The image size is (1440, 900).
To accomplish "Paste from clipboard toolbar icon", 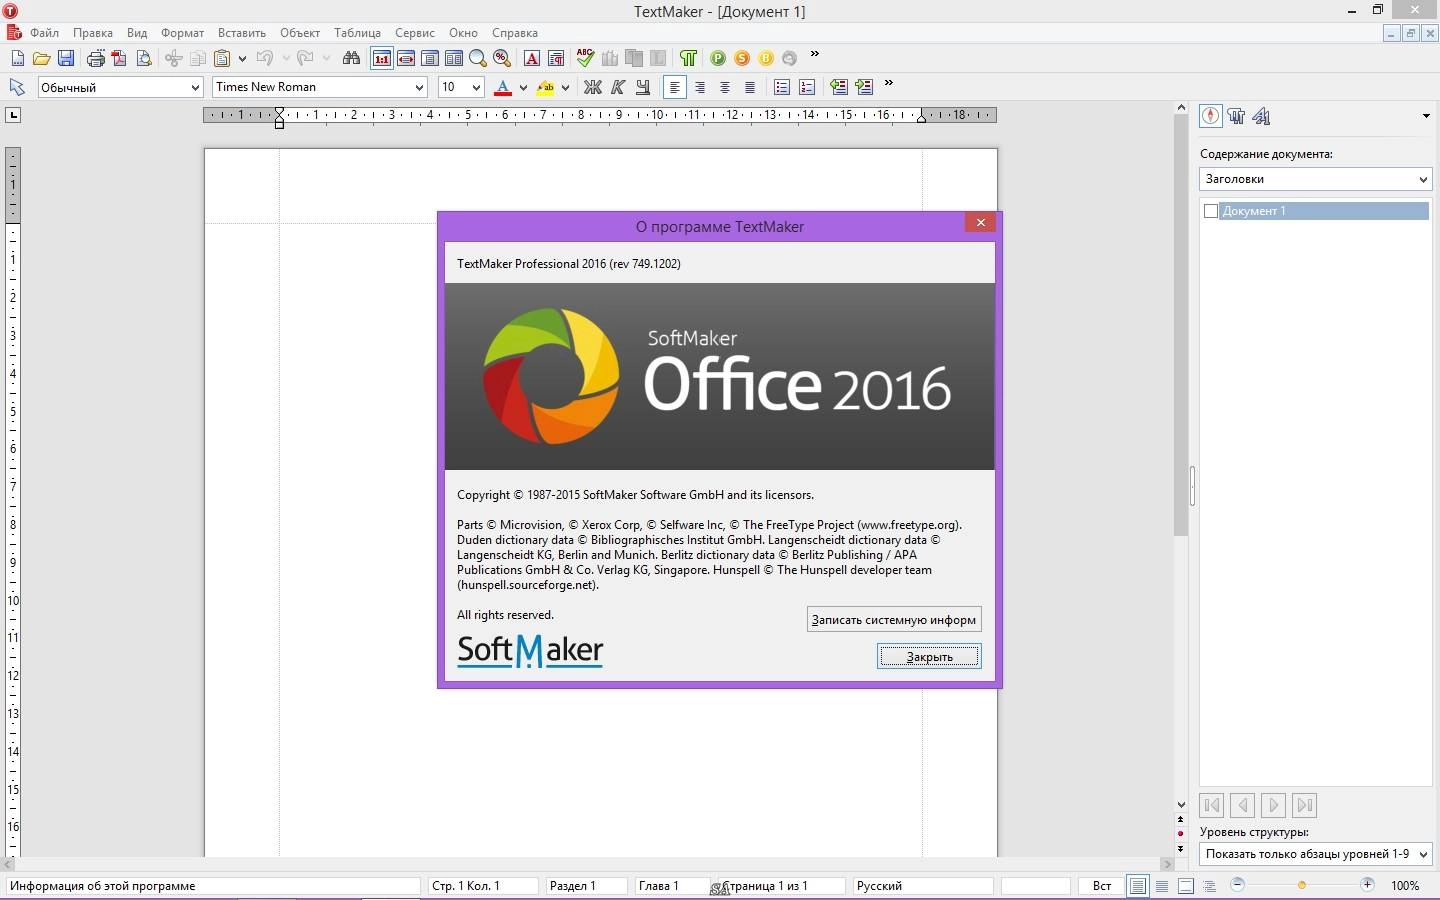I will [222, 58].
